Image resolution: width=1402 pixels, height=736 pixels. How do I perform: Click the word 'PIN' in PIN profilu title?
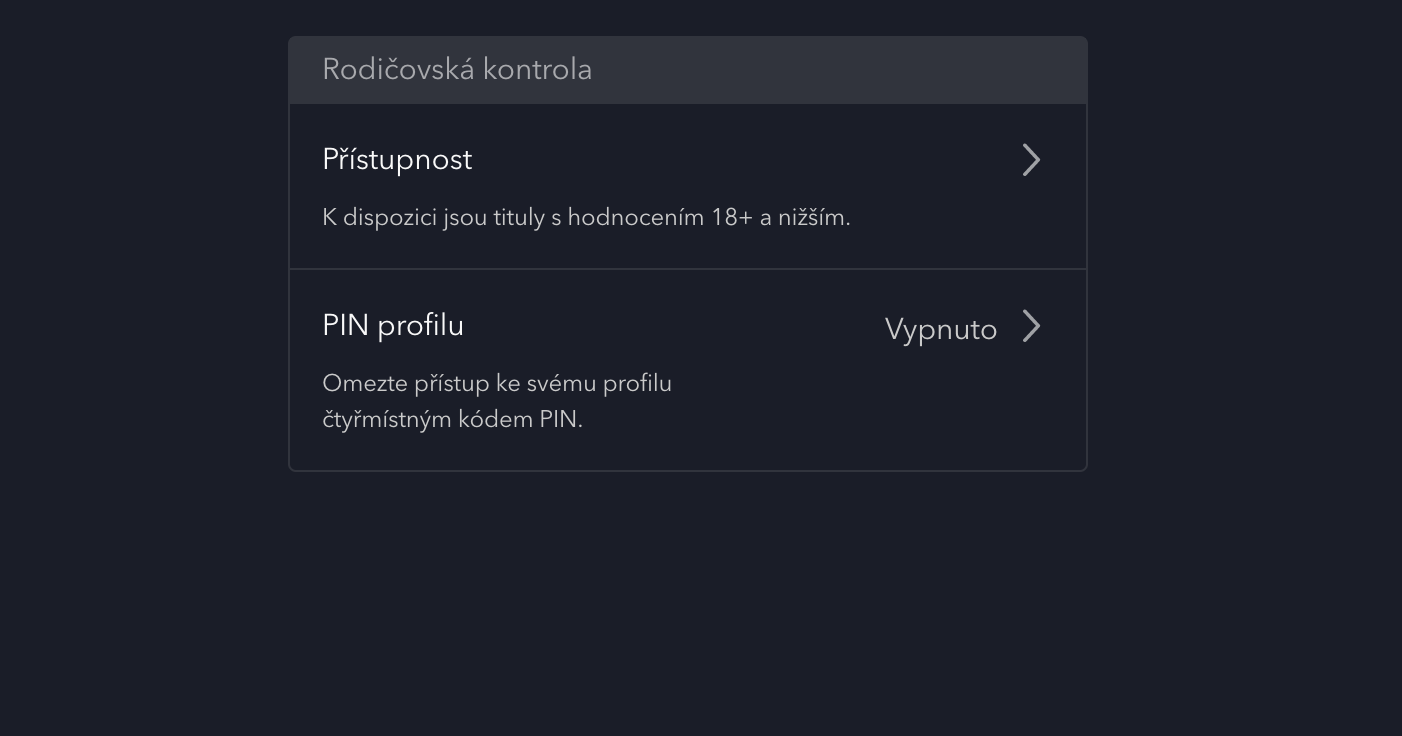[x=346, y=326]
